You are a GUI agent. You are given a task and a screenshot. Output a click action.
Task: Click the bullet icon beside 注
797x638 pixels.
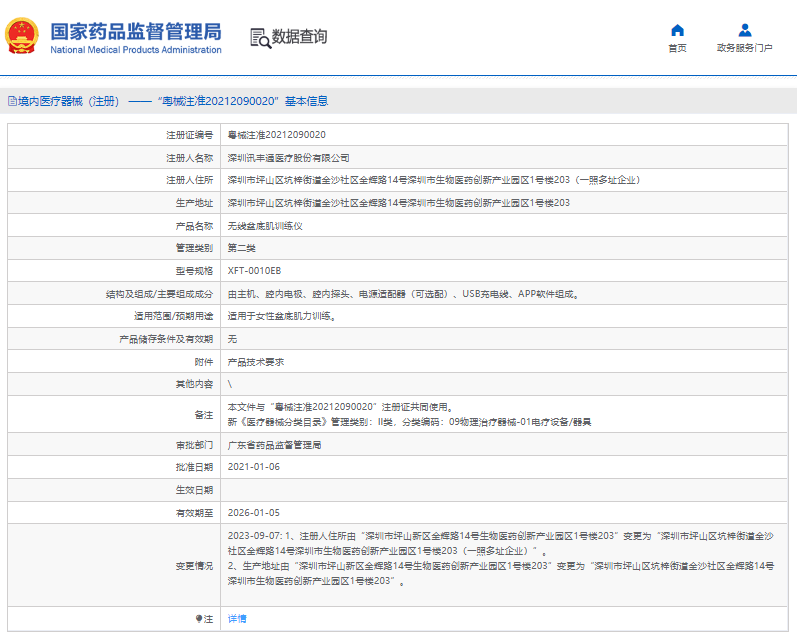coord(199,619)
